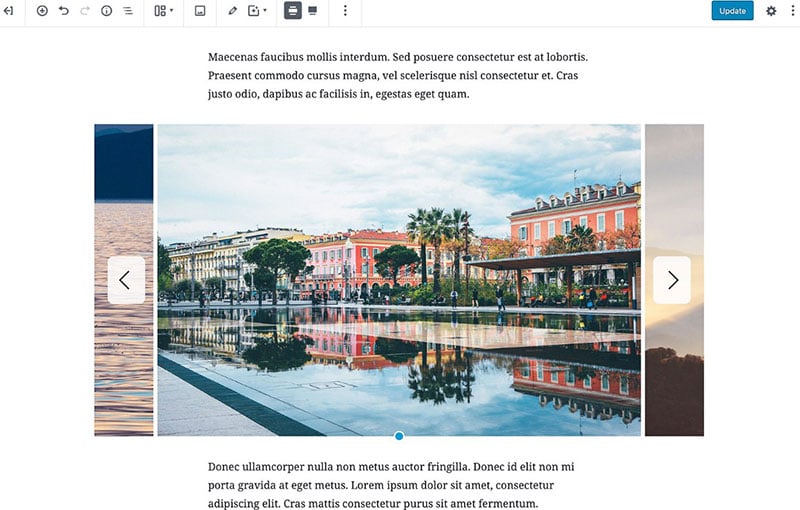Screen dimensions: 800x510
Task: Toggle the wide width alignment
Action: (x=293, y=11)
